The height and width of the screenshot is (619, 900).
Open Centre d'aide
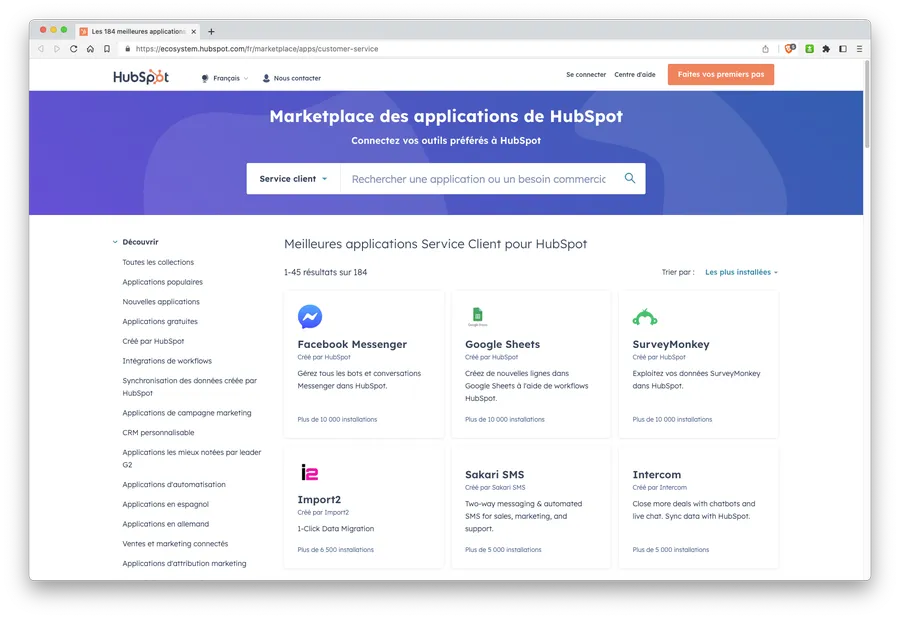(x=634, y=75)
